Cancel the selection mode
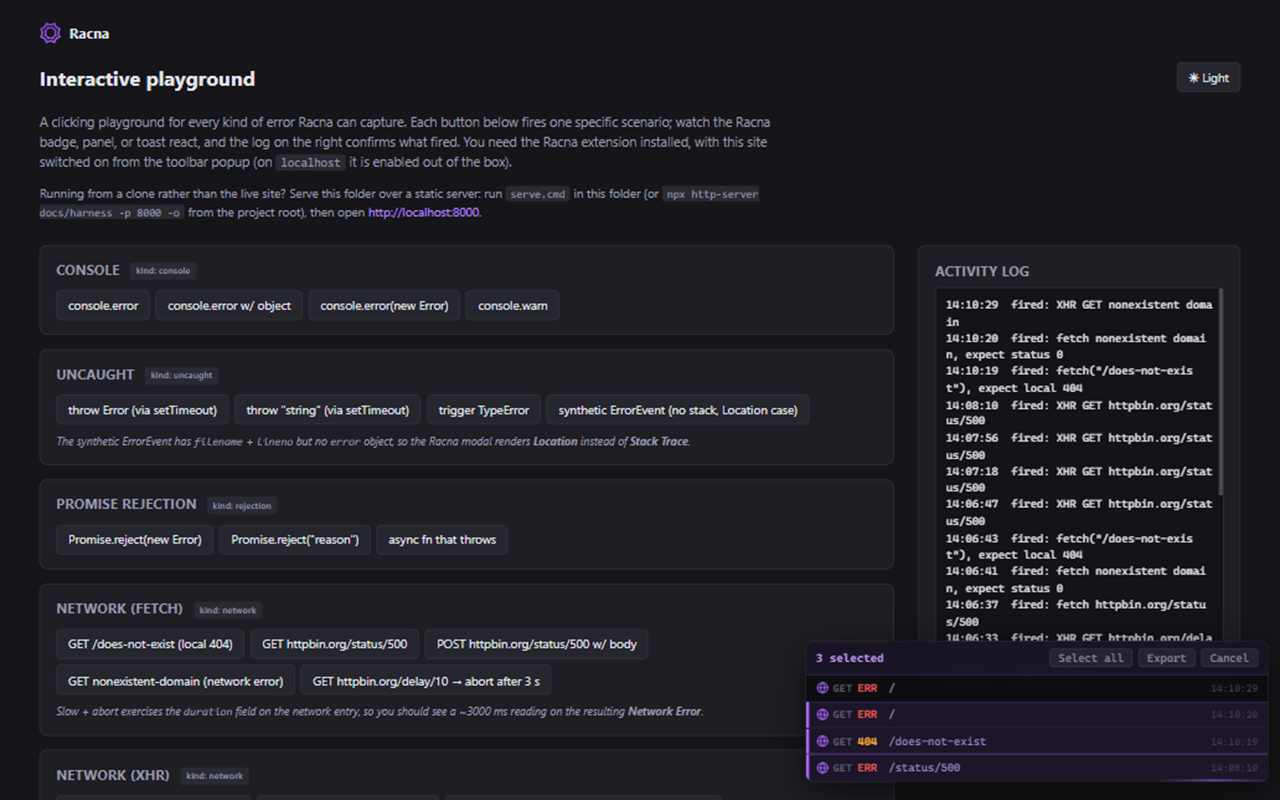 click(x=1229, y=658)
